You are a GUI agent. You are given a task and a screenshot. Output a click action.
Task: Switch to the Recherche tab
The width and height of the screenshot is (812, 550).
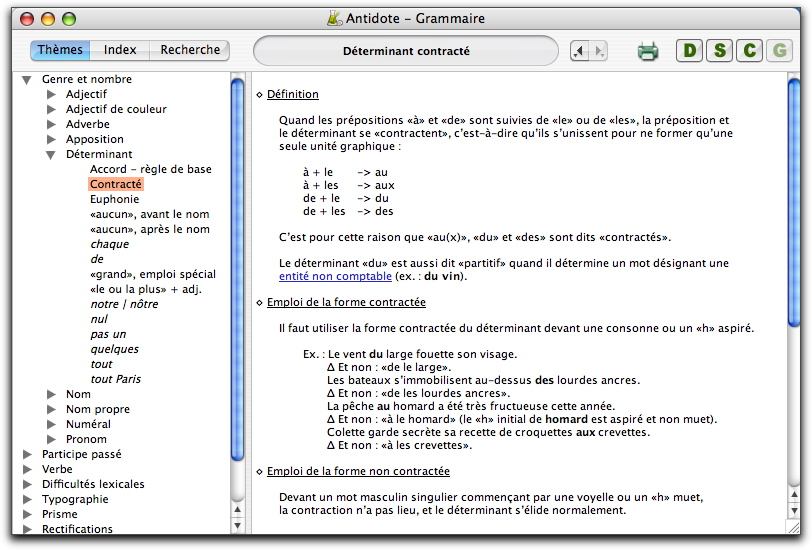point(190,50)
